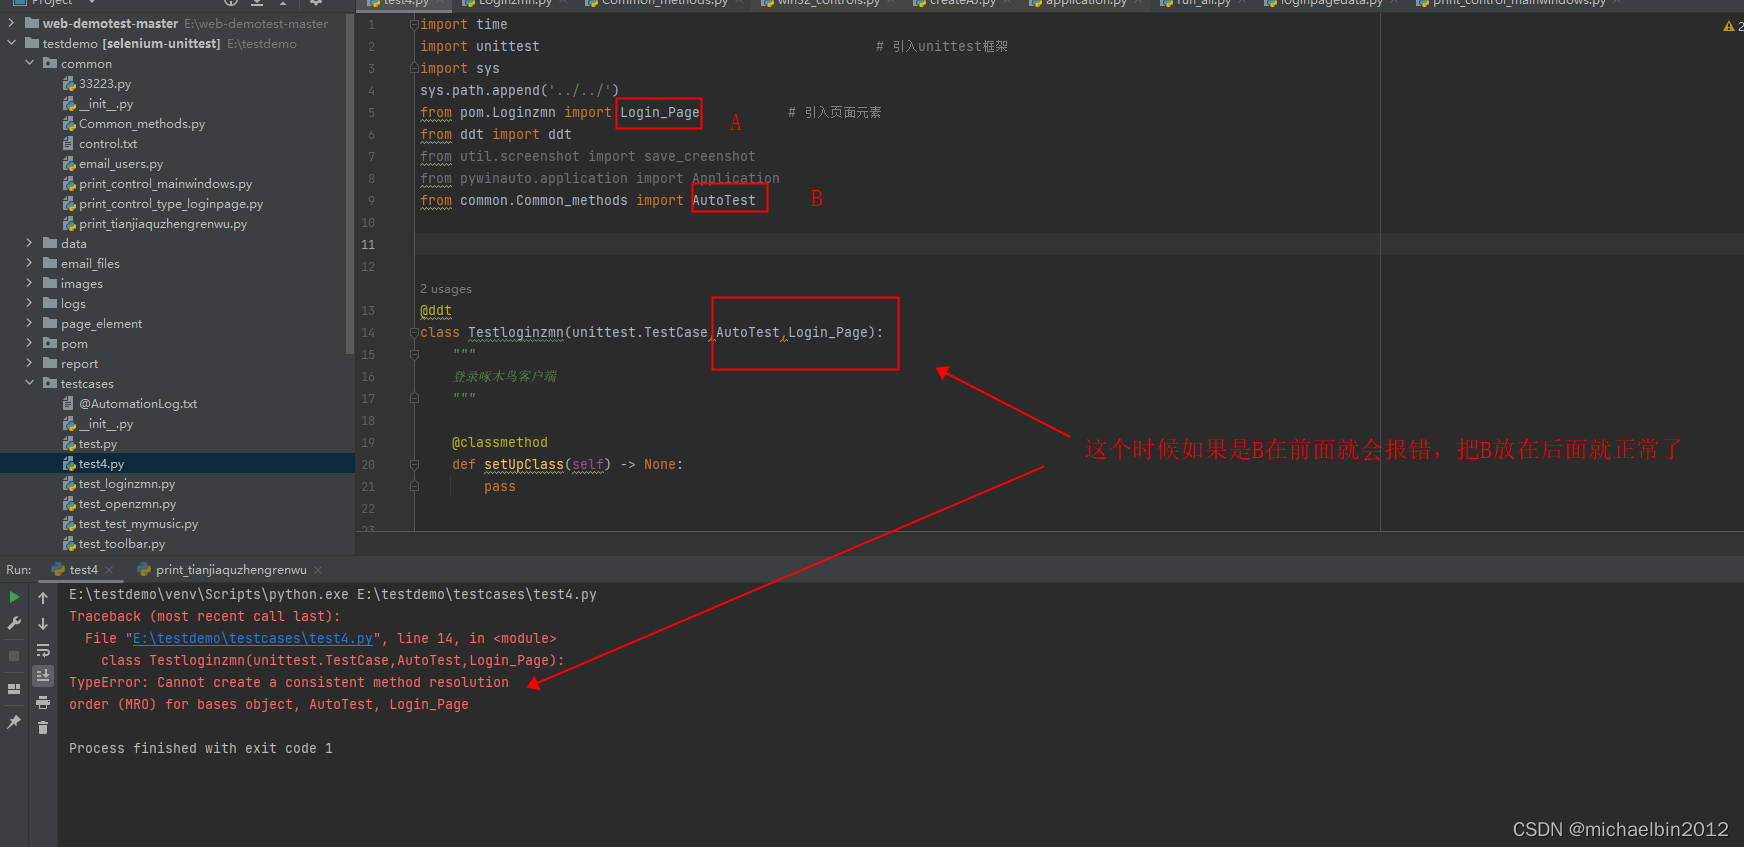Screen dimensions: 1744x847
Task: Click Down the stack trace arrow
Action: click(x=43, y=623)
